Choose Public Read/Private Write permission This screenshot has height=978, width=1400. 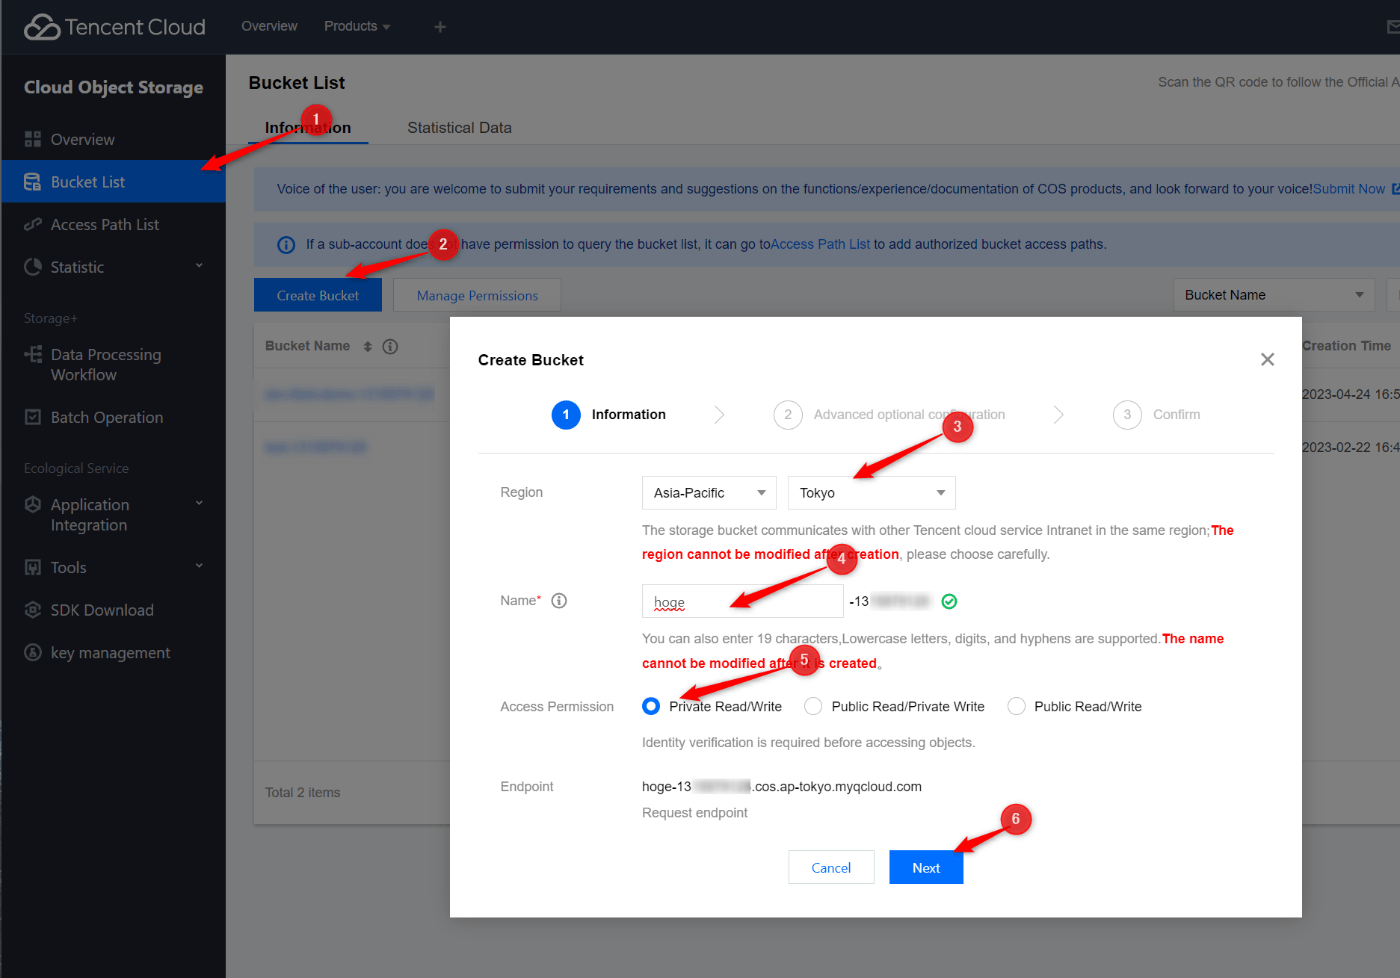pos(812,706)
